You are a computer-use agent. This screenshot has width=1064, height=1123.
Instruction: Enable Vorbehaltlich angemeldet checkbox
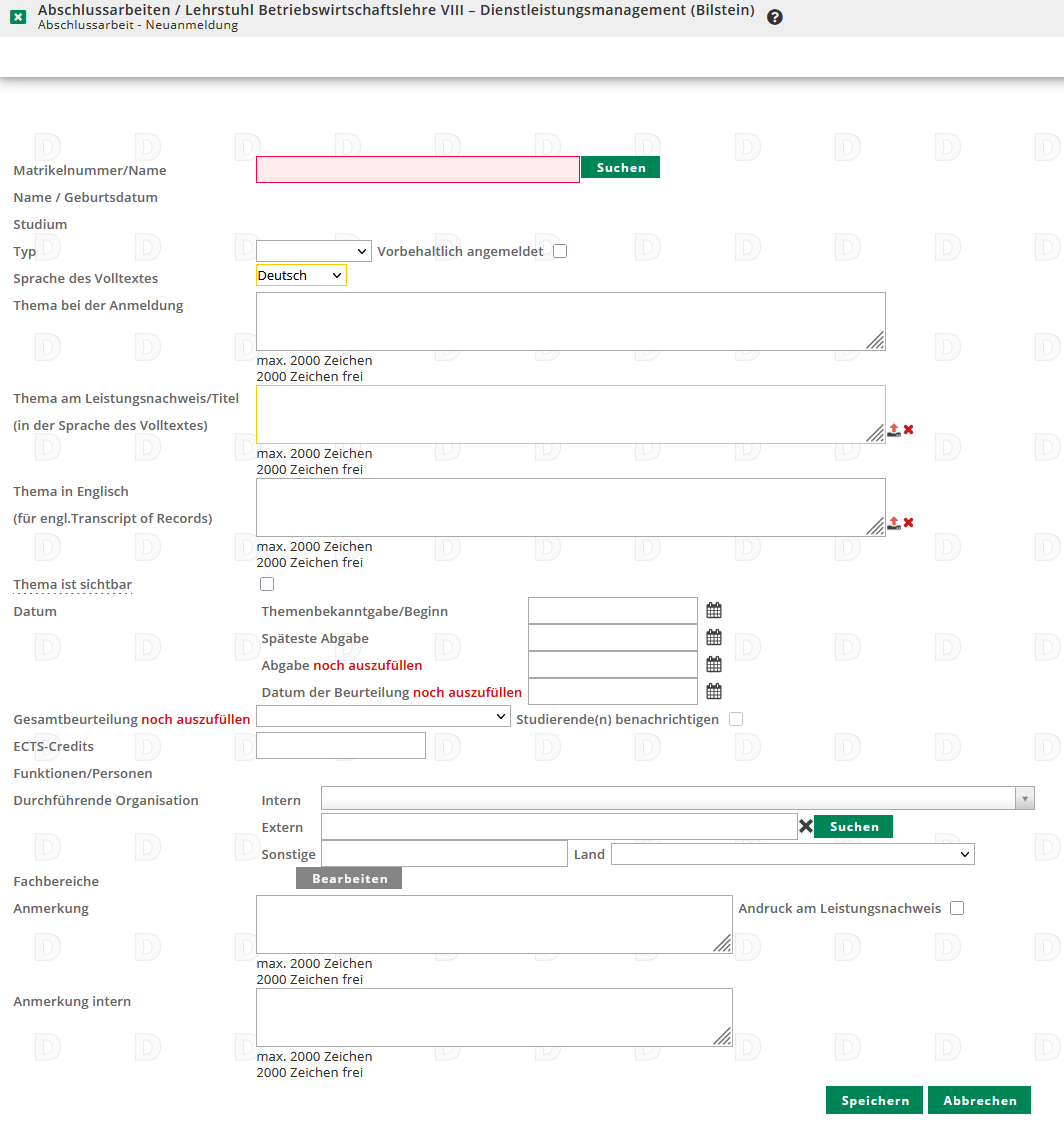point(560,251)
